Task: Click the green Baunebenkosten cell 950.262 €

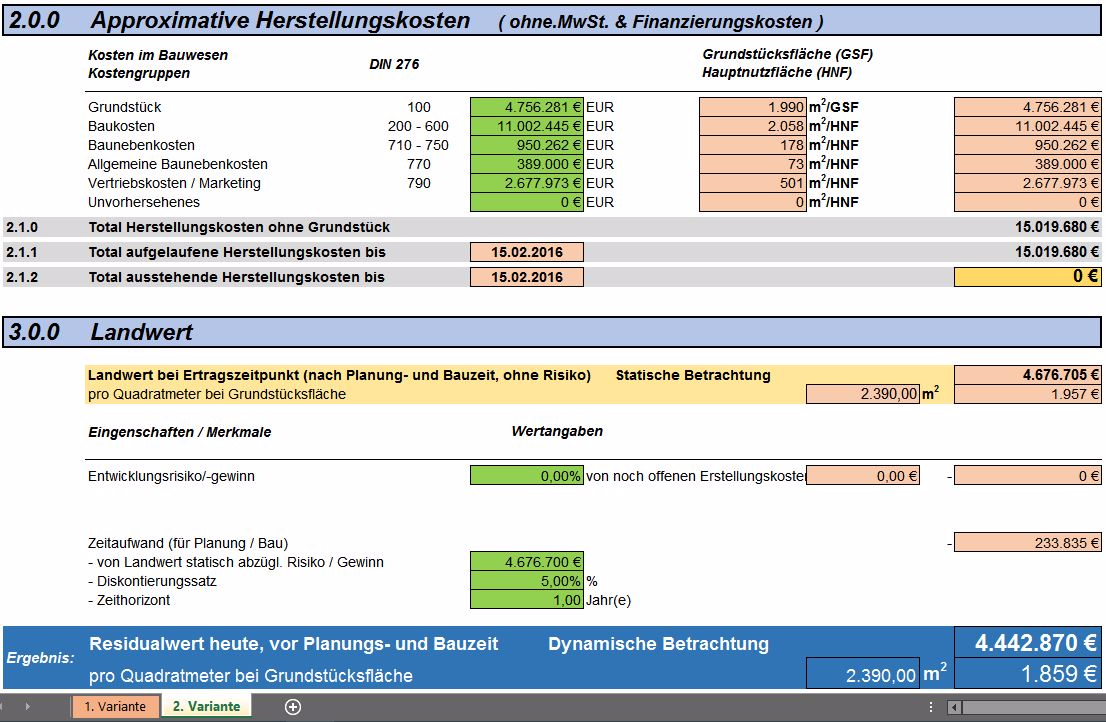Action: click(x=527, y=145)
